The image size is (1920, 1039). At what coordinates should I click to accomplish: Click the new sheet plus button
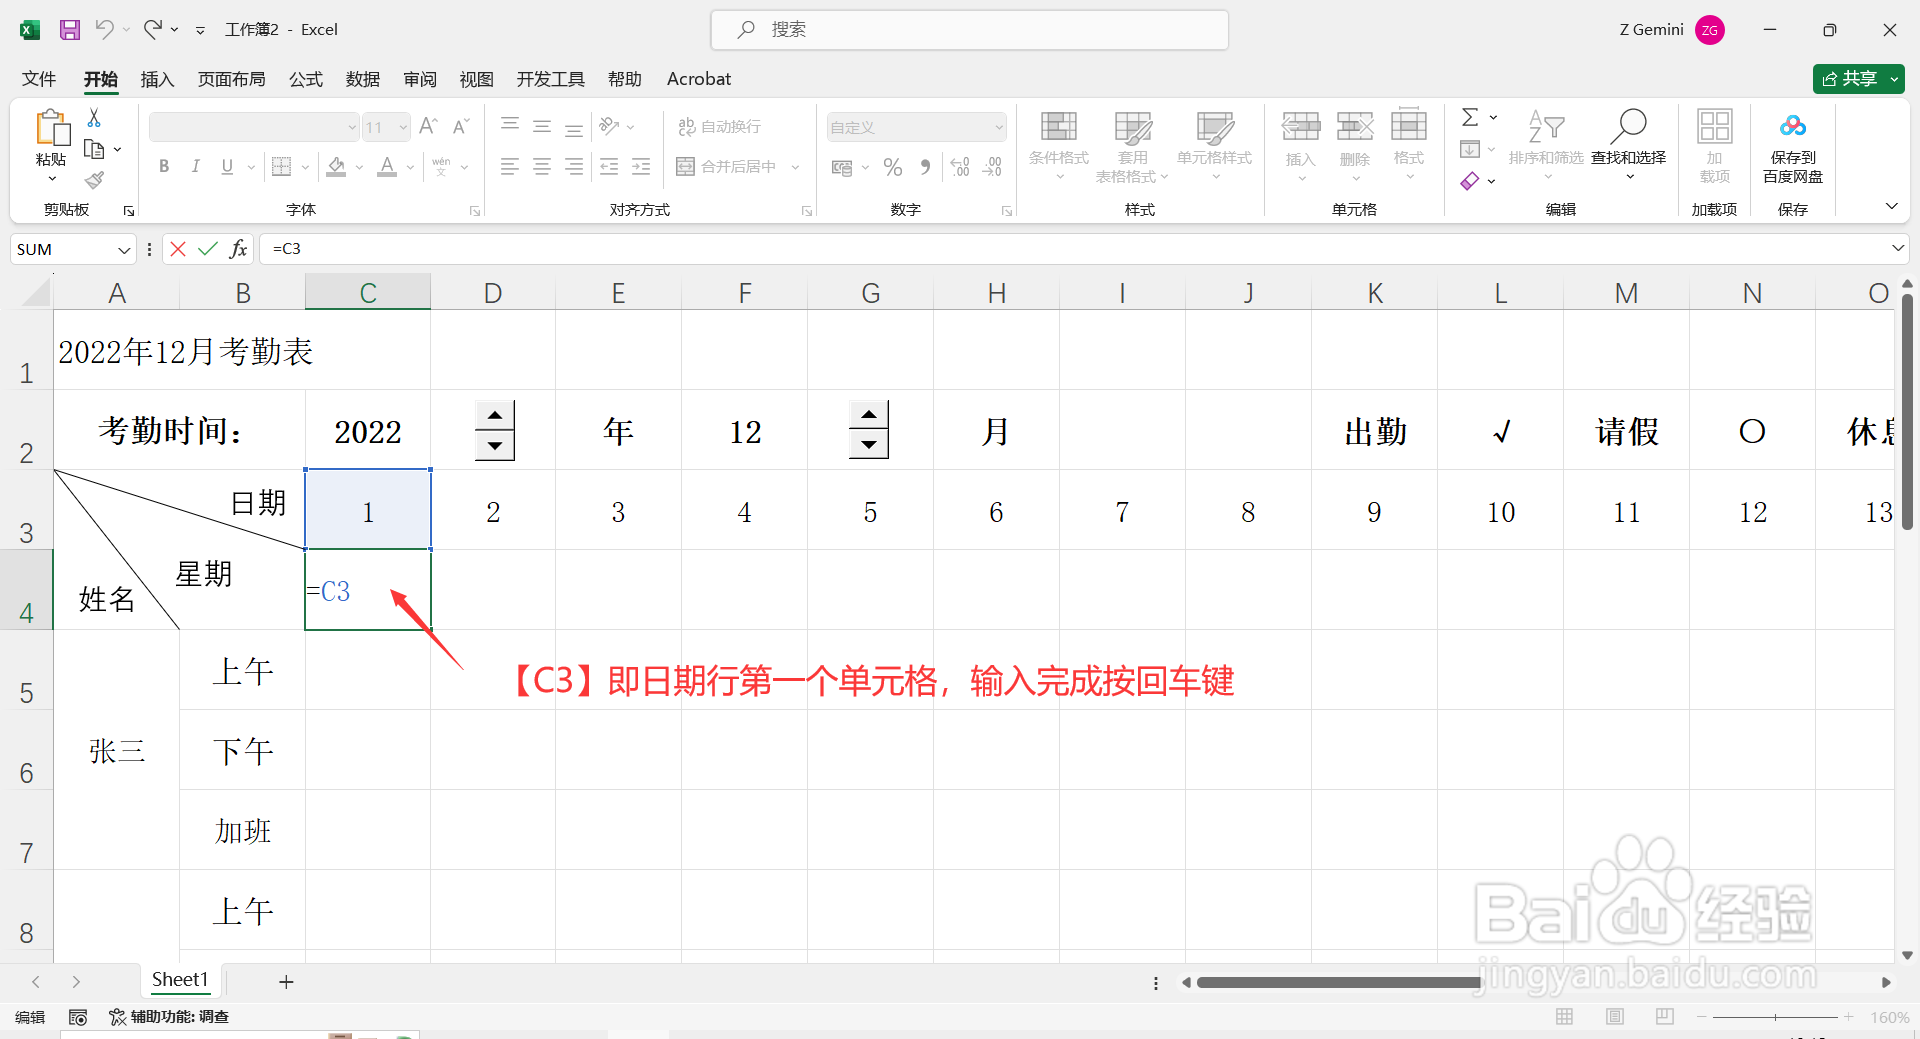[286, 981]
